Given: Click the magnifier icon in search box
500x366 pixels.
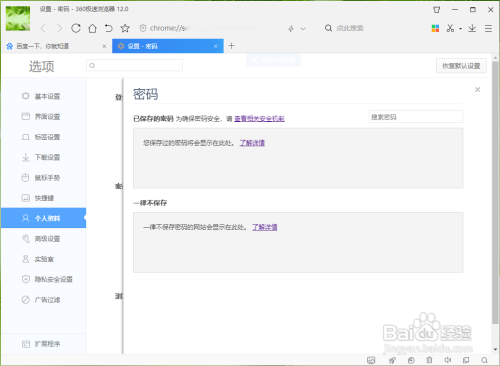Looking at the screenshot, I should click(x=328, y=28).
